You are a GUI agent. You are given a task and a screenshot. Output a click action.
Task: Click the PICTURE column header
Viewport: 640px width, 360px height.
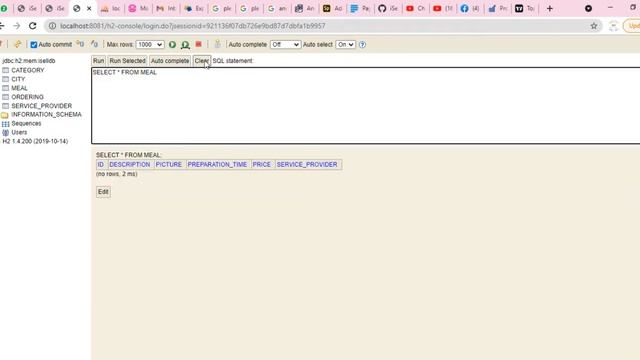pyautogui.click(x=169, y=164)
